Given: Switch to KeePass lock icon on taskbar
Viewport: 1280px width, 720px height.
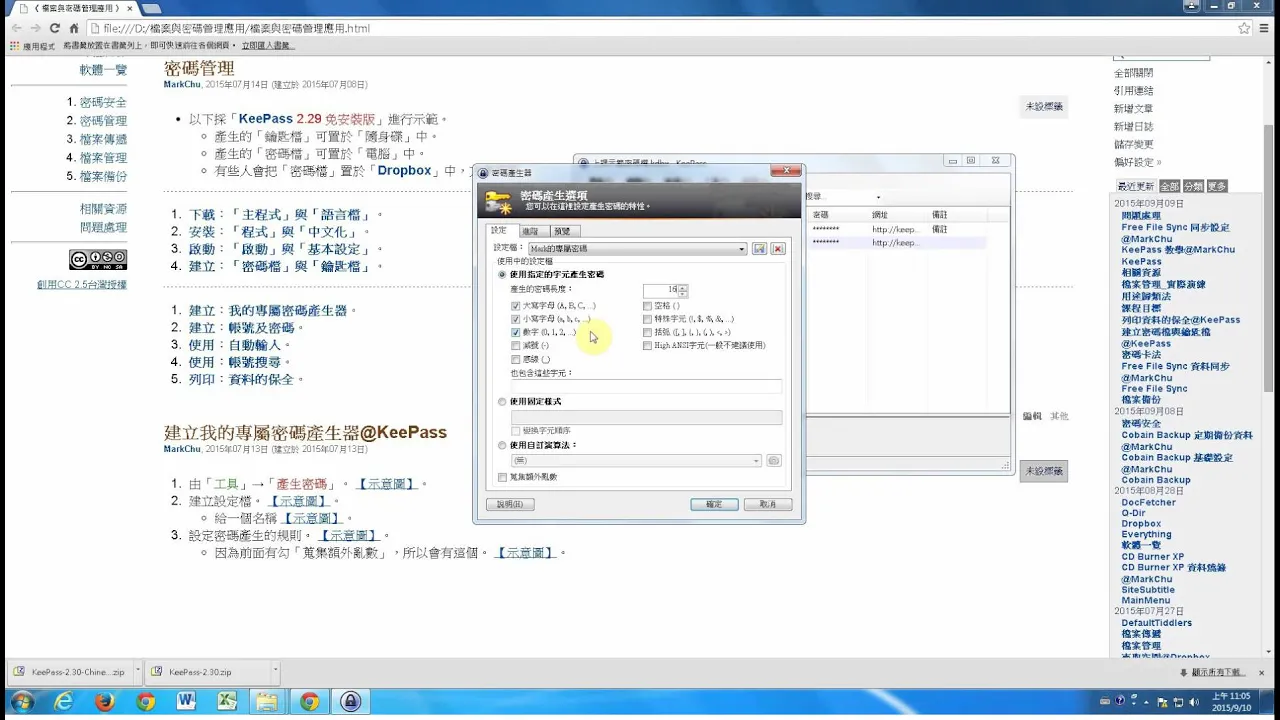Looking at the screenshot, I should (x=350, y=701).
